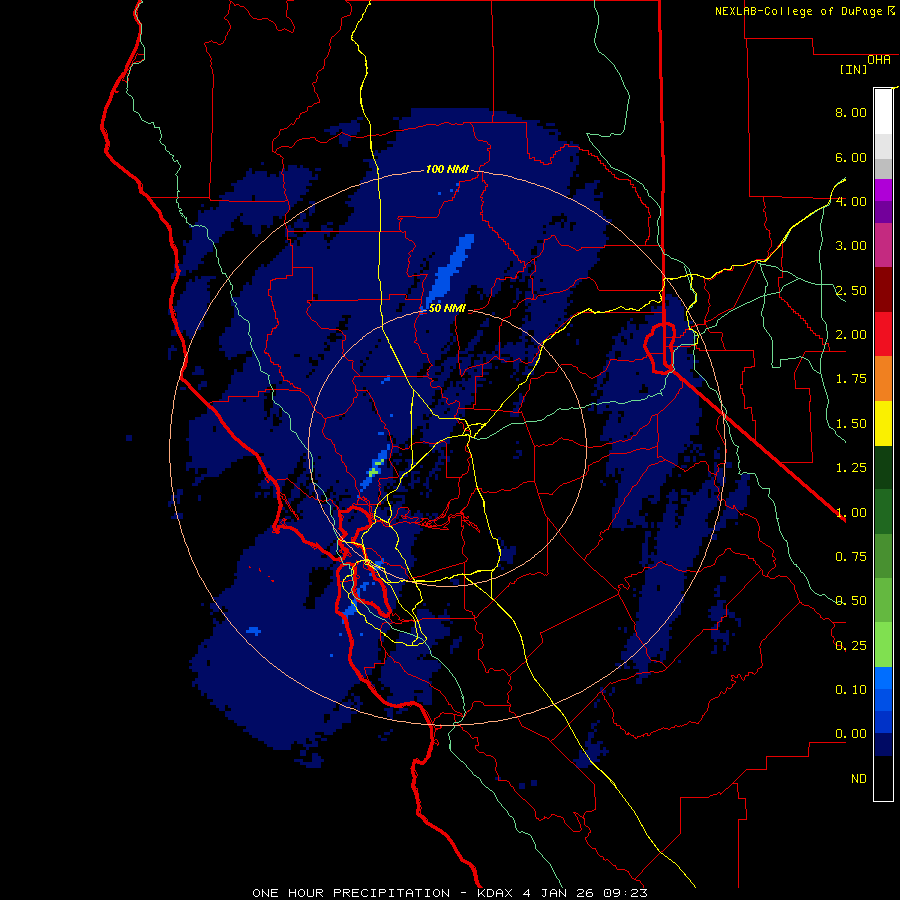
Task: Click the ONE HOUR PRECIPITATION title caption
Action: coord(450,893)
